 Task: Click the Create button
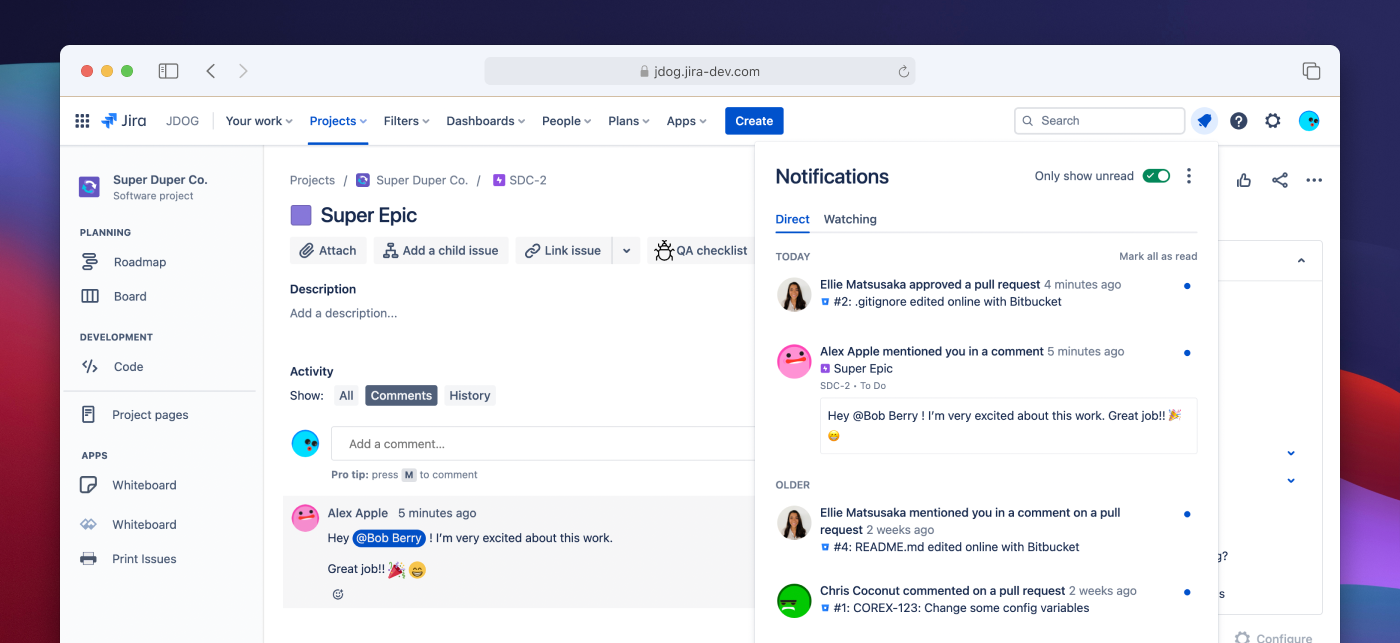tap(754, 120)
